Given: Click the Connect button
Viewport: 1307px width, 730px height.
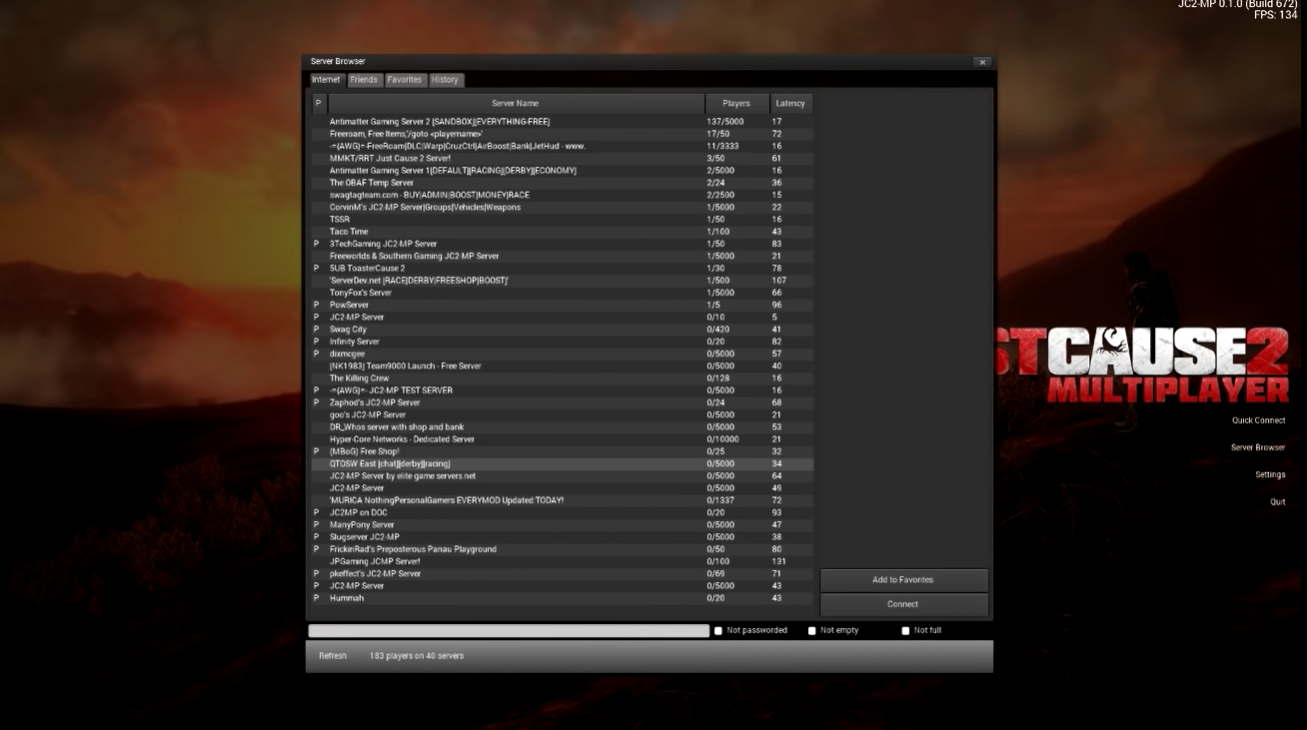Looking at the screenshot, I should [x=904, y=604].
